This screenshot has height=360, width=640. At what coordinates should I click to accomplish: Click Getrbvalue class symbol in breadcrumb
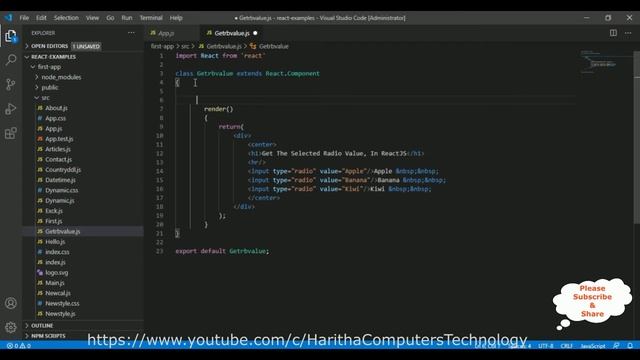pos(273,47)
